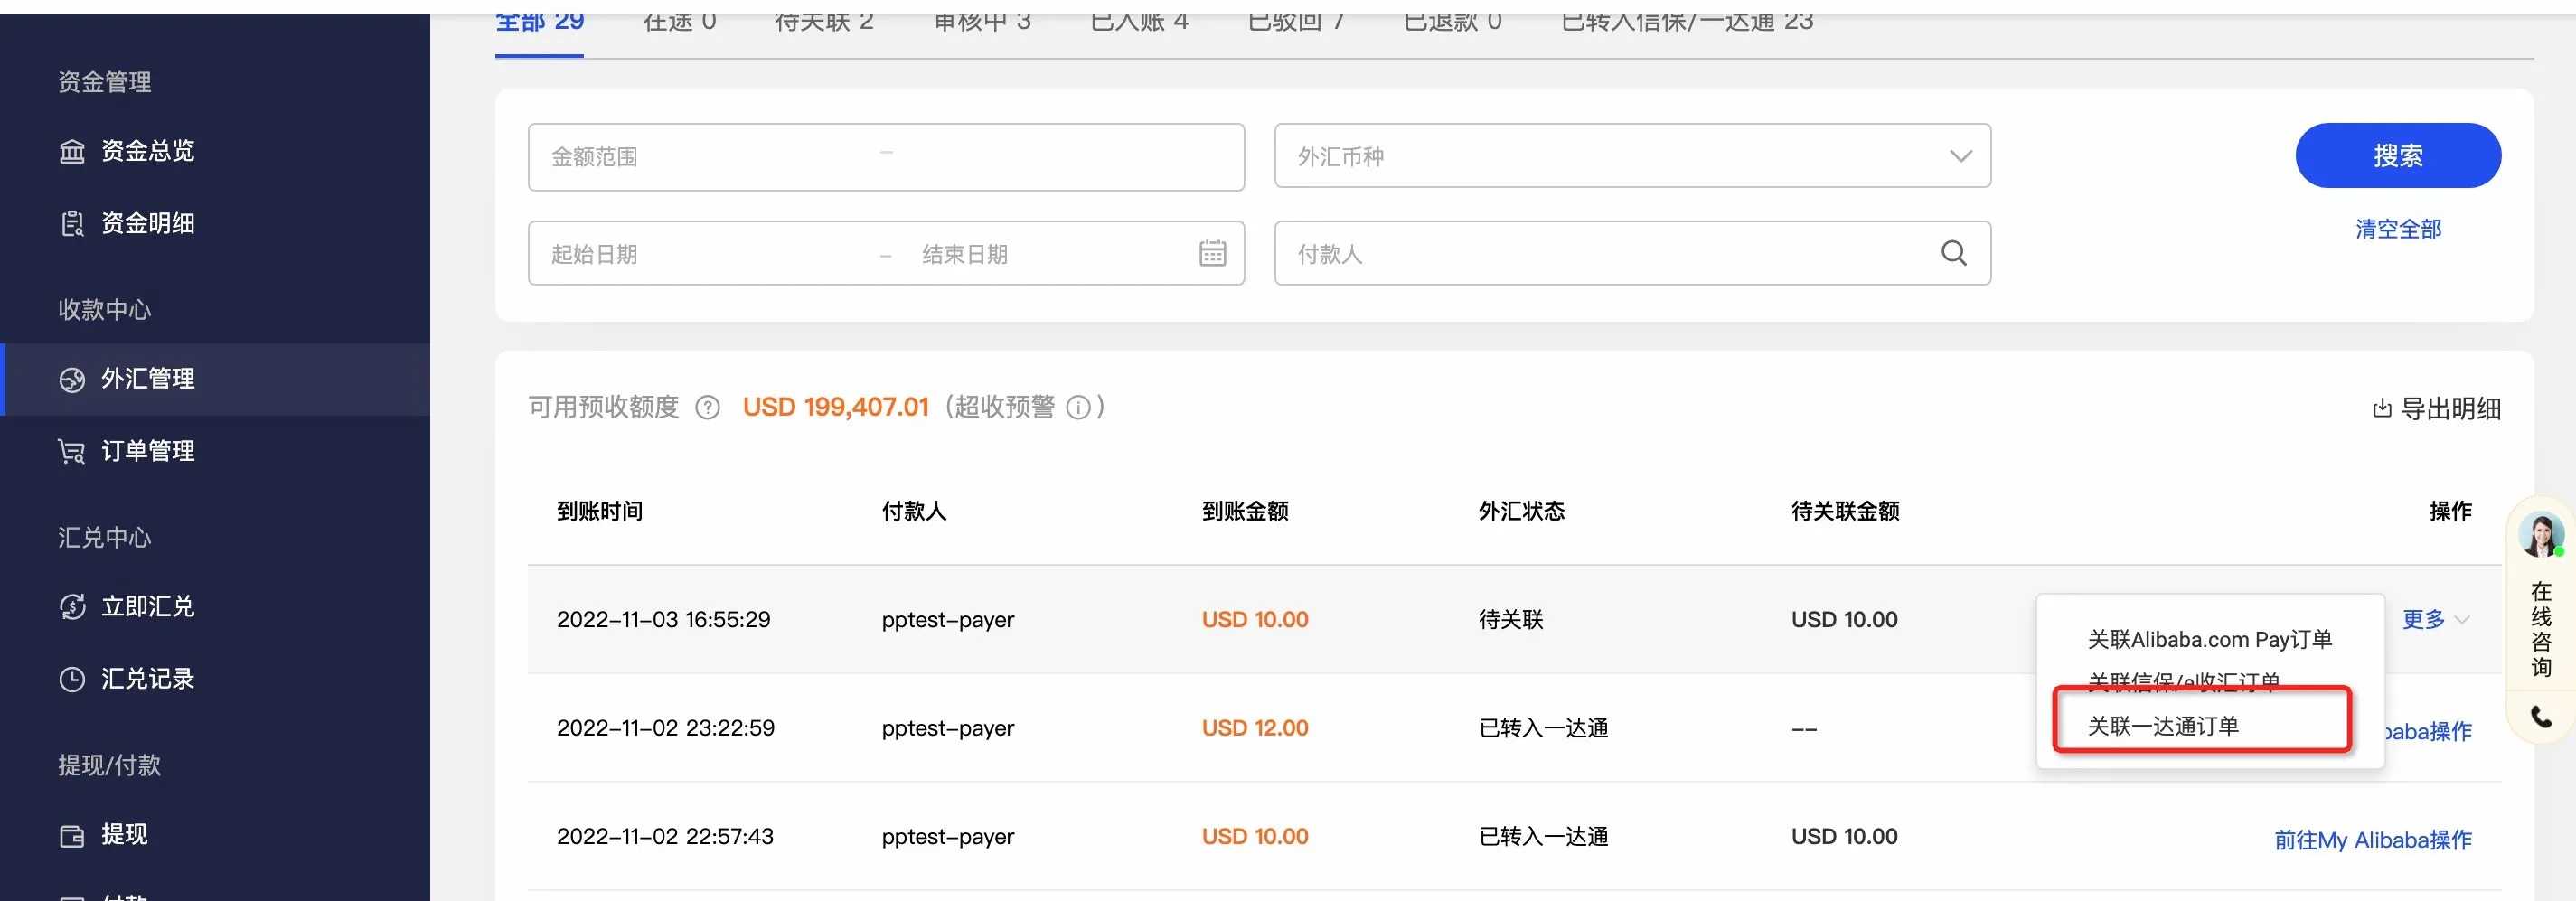Click the magnifier icon in 付款人 field

1953,254
